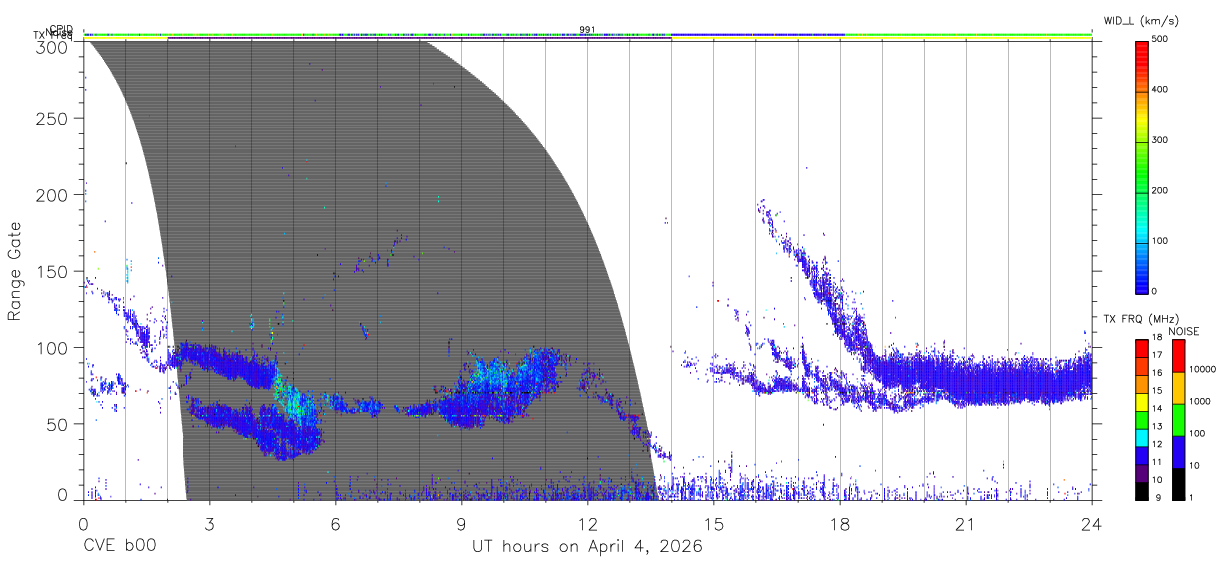Click the range gate axis tick '150'

(x=53, y=272)
